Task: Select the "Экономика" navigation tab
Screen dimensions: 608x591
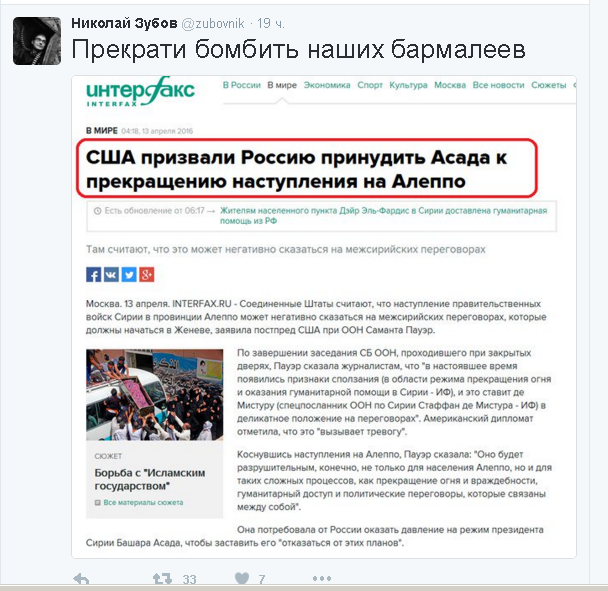Action: (327, 85)
